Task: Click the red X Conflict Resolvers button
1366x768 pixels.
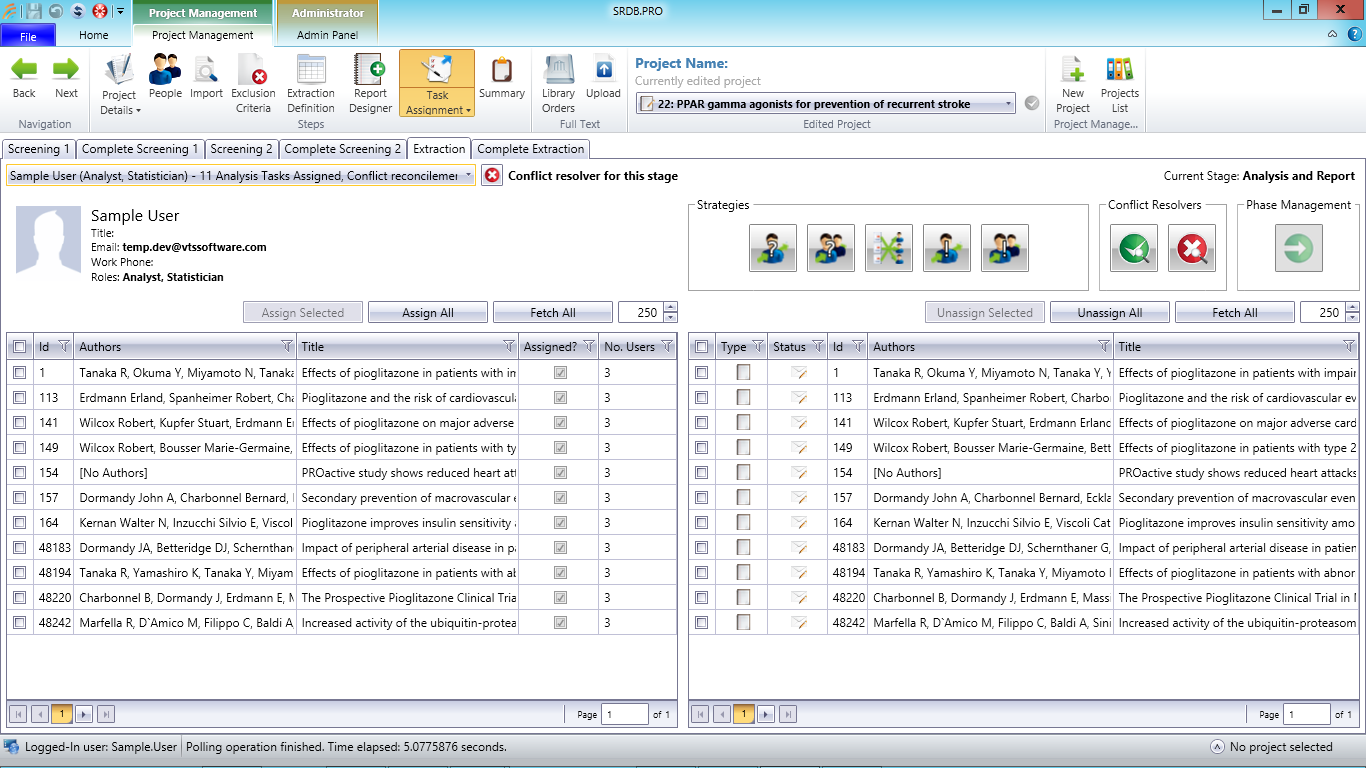Action: click(1192, 248)
